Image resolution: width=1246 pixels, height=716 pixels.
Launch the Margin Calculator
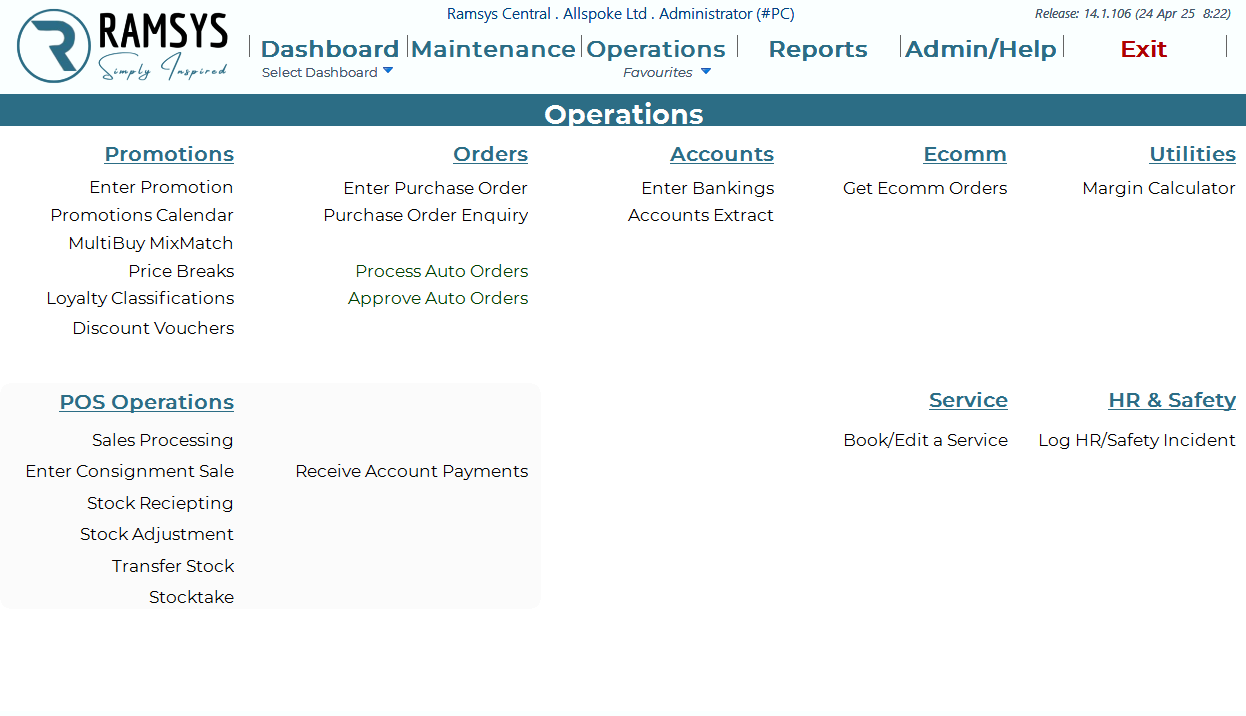1159,188
